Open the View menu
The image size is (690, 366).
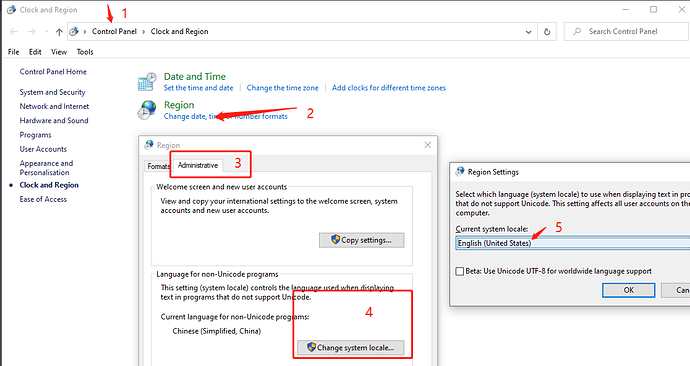[x=59, y=52]
